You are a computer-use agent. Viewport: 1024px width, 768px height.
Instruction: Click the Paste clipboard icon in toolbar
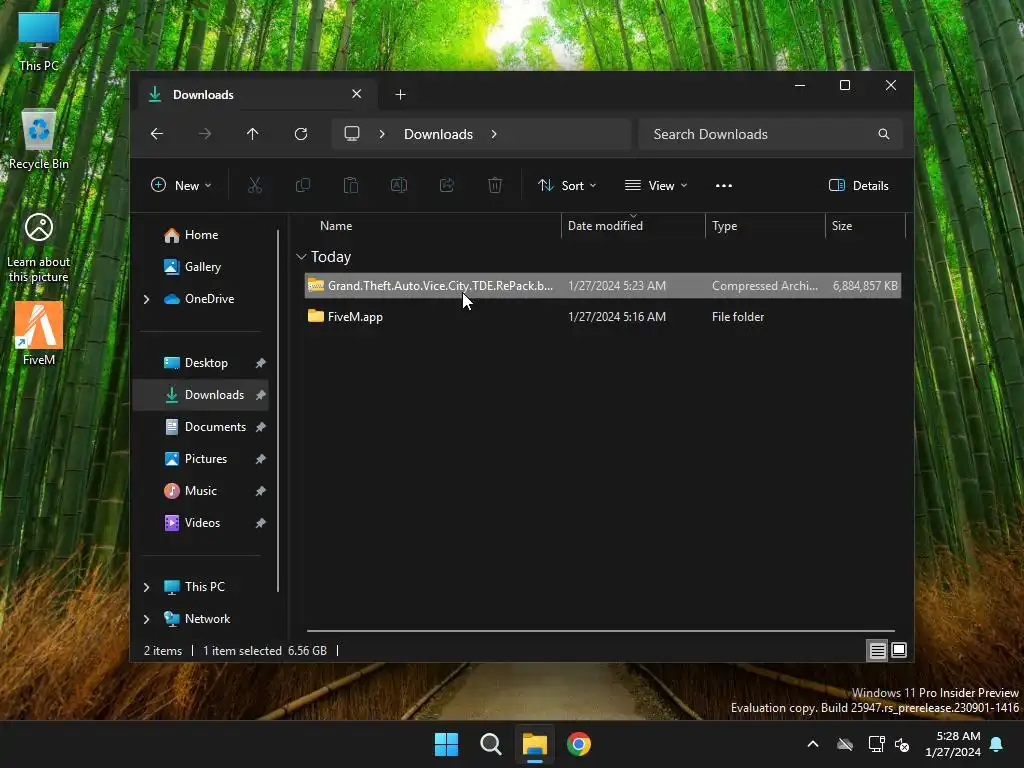click(x=351, y=185)
